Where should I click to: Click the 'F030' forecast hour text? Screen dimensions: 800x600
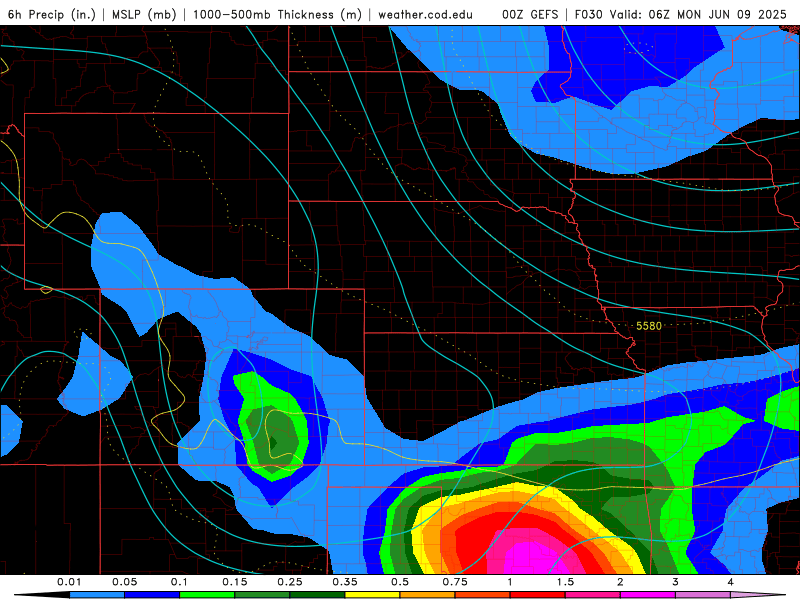pyautogui.click(x=589, y=14)
